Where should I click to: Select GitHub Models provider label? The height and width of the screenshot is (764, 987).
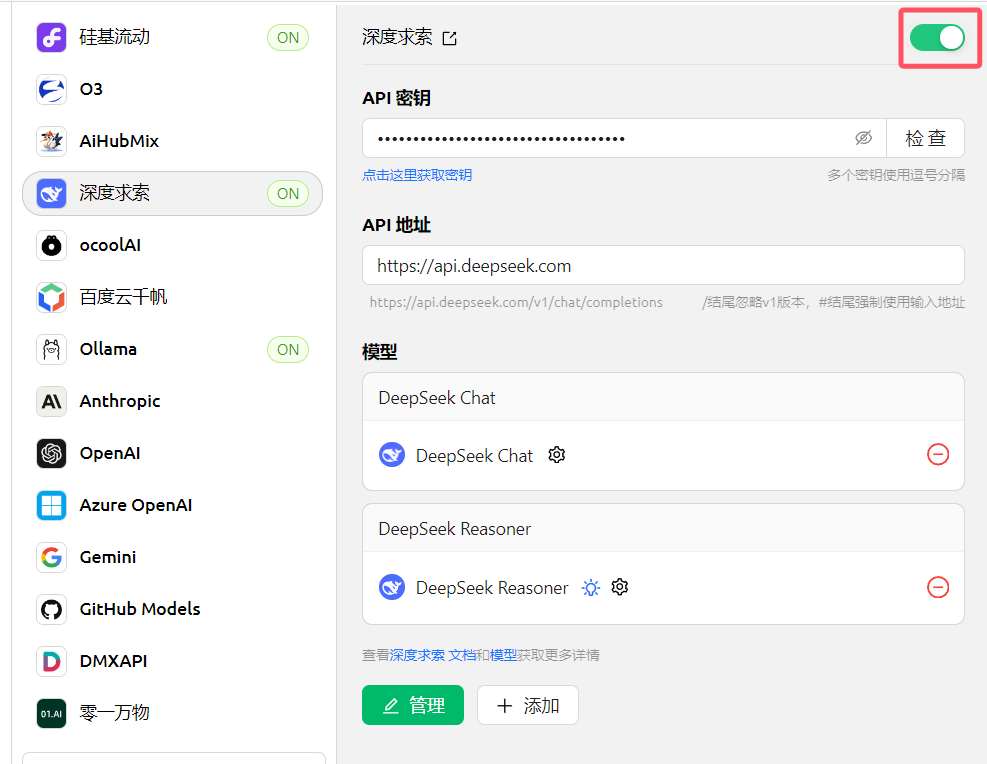click(x=140, y=609)
